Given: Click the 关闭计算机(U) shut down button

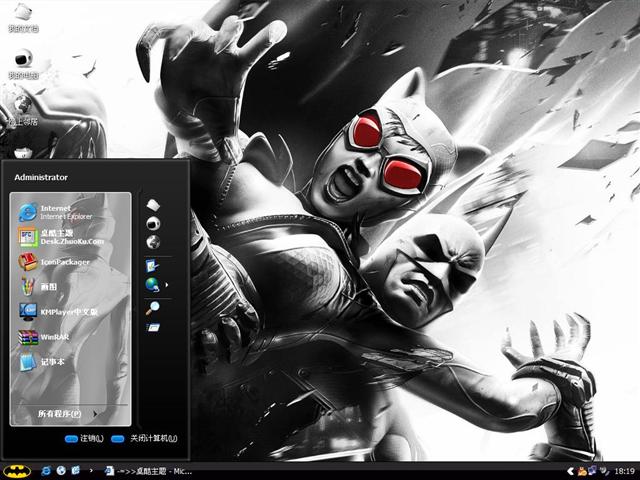Looking at the screenshot, I should [144, 439].
